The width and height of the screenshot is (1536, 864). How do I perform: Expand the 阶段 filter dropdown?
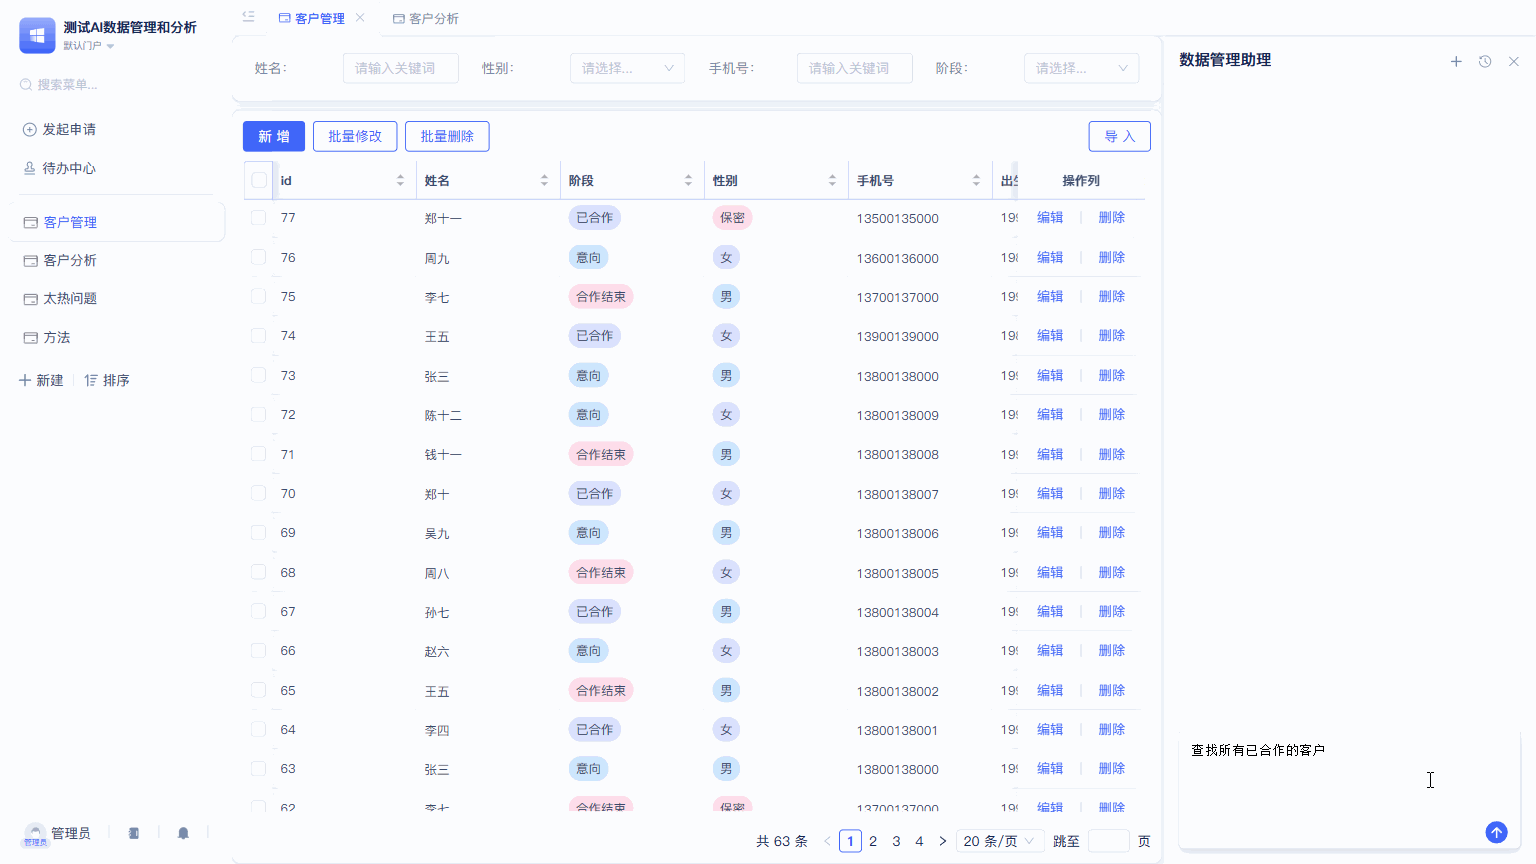[1081, 68]
